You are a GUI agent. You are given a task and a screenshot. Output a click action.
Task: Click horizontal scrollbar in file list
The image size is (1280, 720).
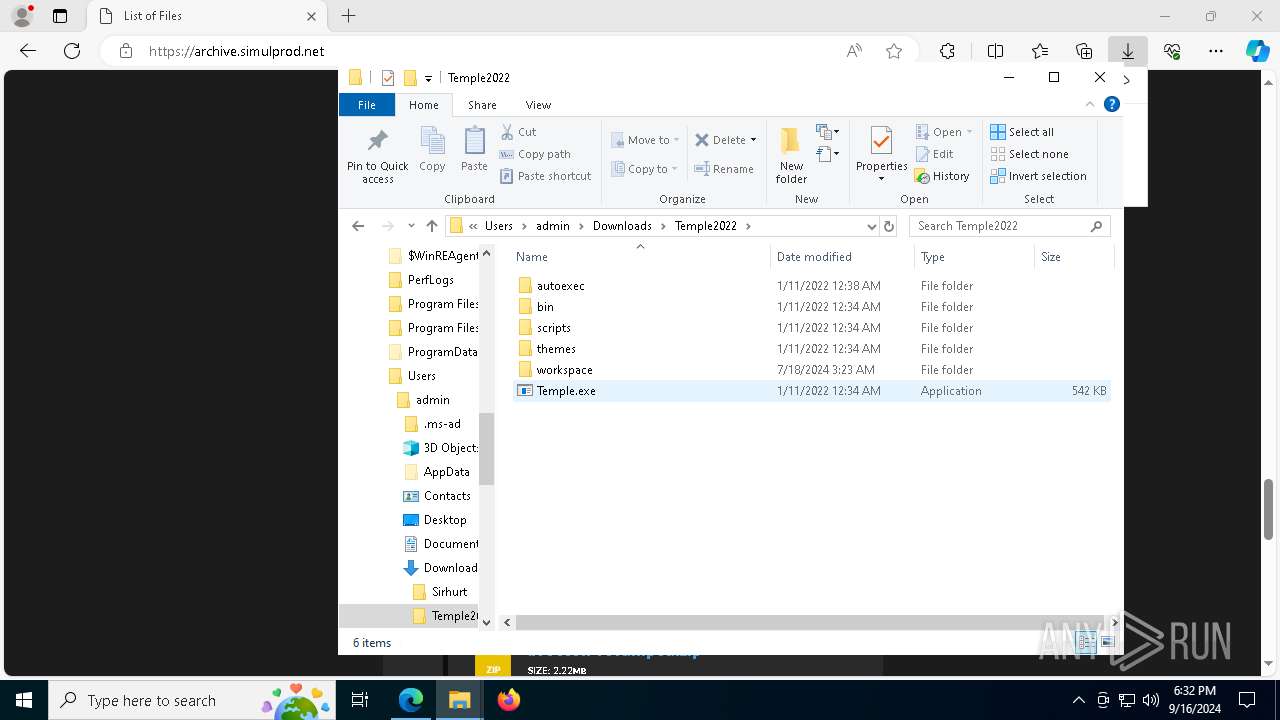click(x=810, y=622)
